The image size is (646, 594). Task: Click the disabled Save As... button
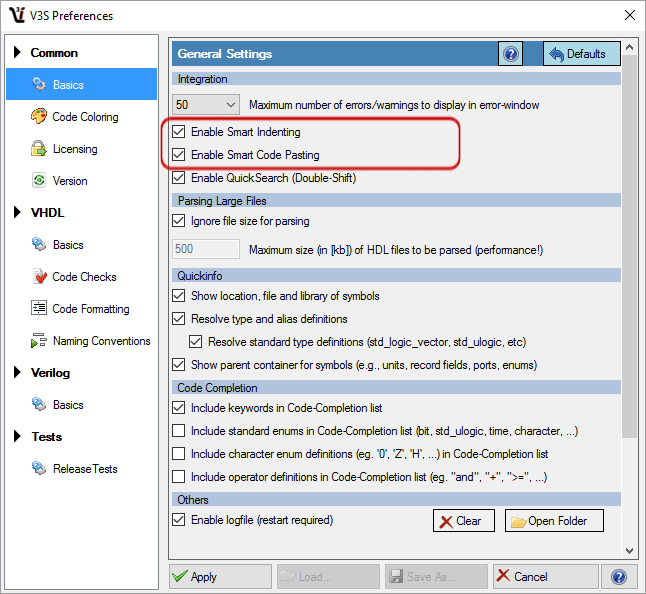(436, 576)
